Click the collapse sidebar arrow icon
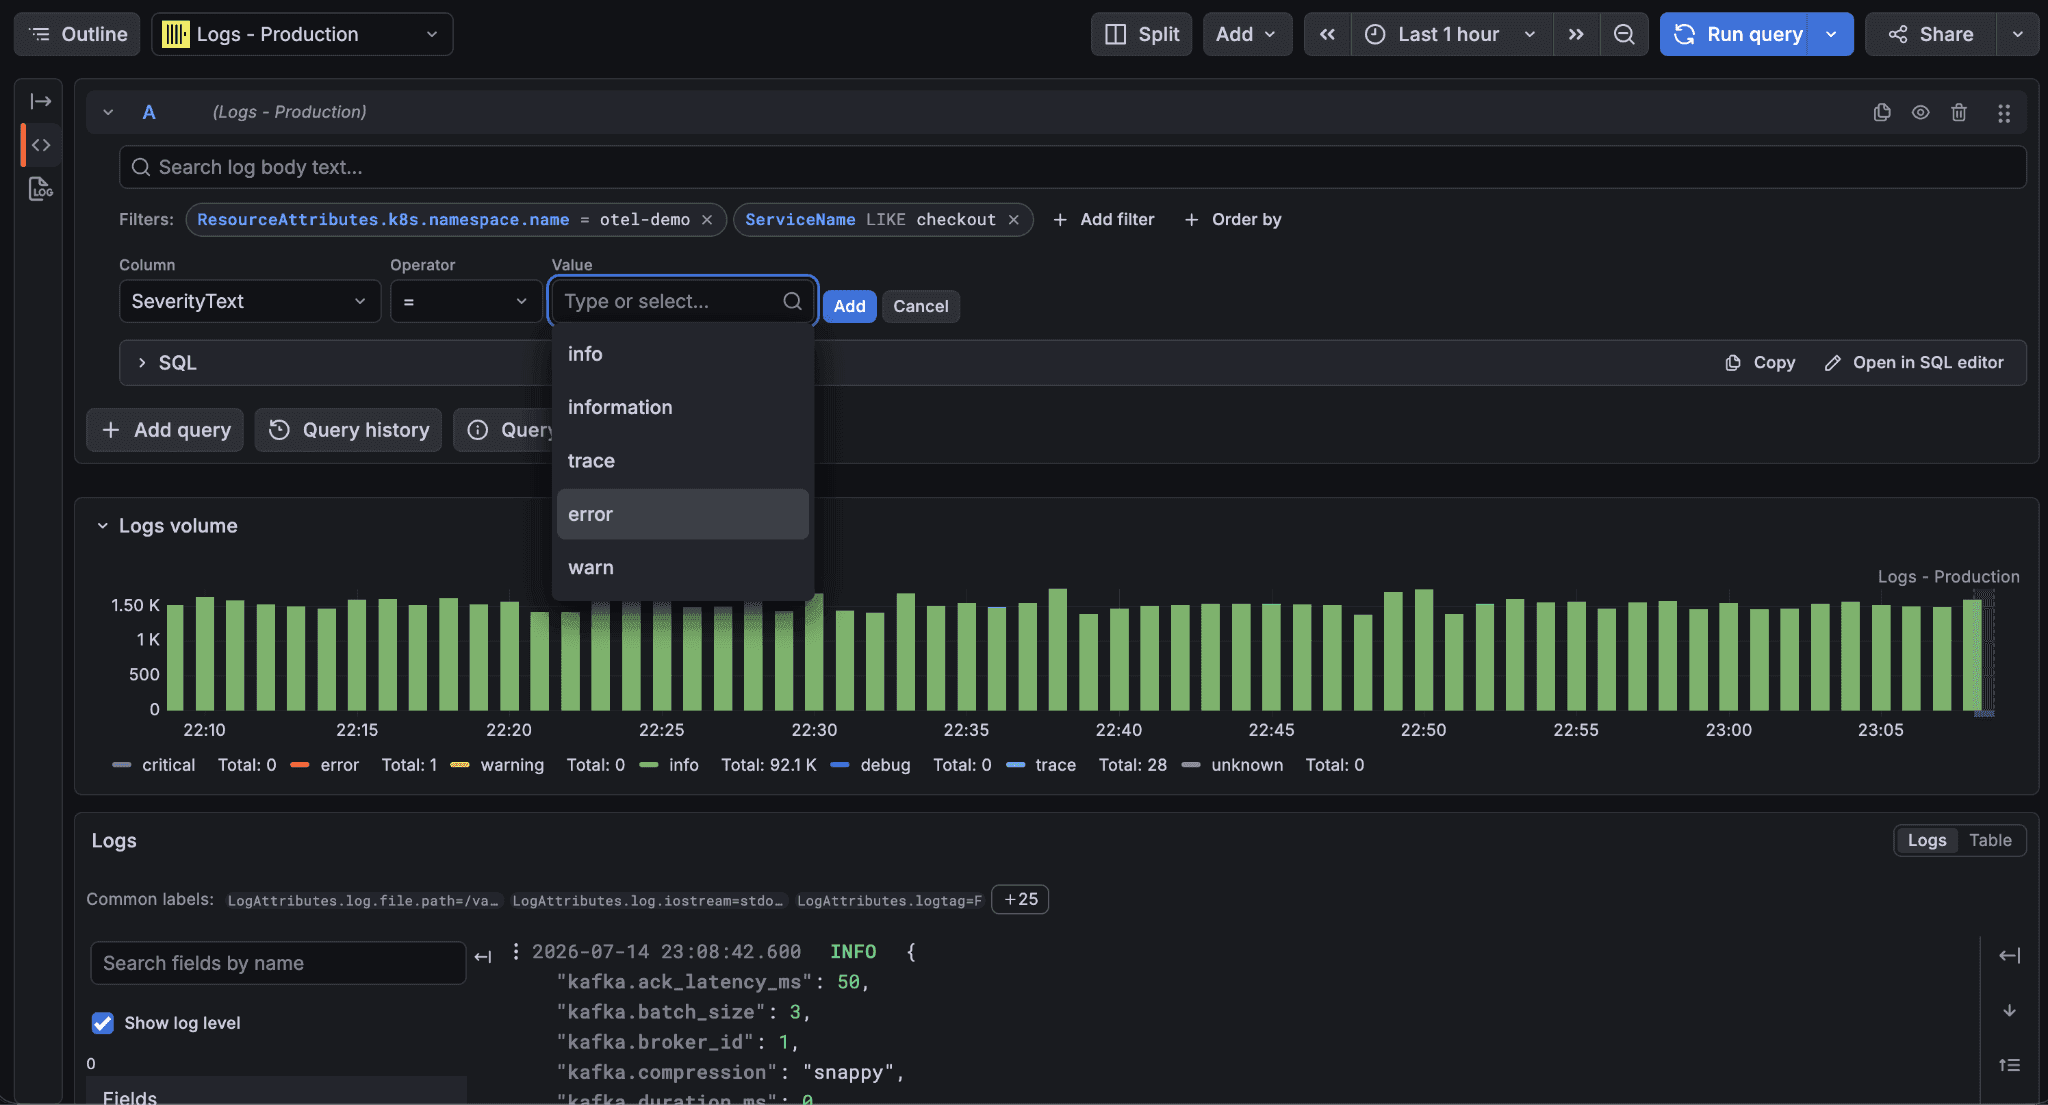The height and width of the screenshot is (1105, 2048). pos(41,101)
